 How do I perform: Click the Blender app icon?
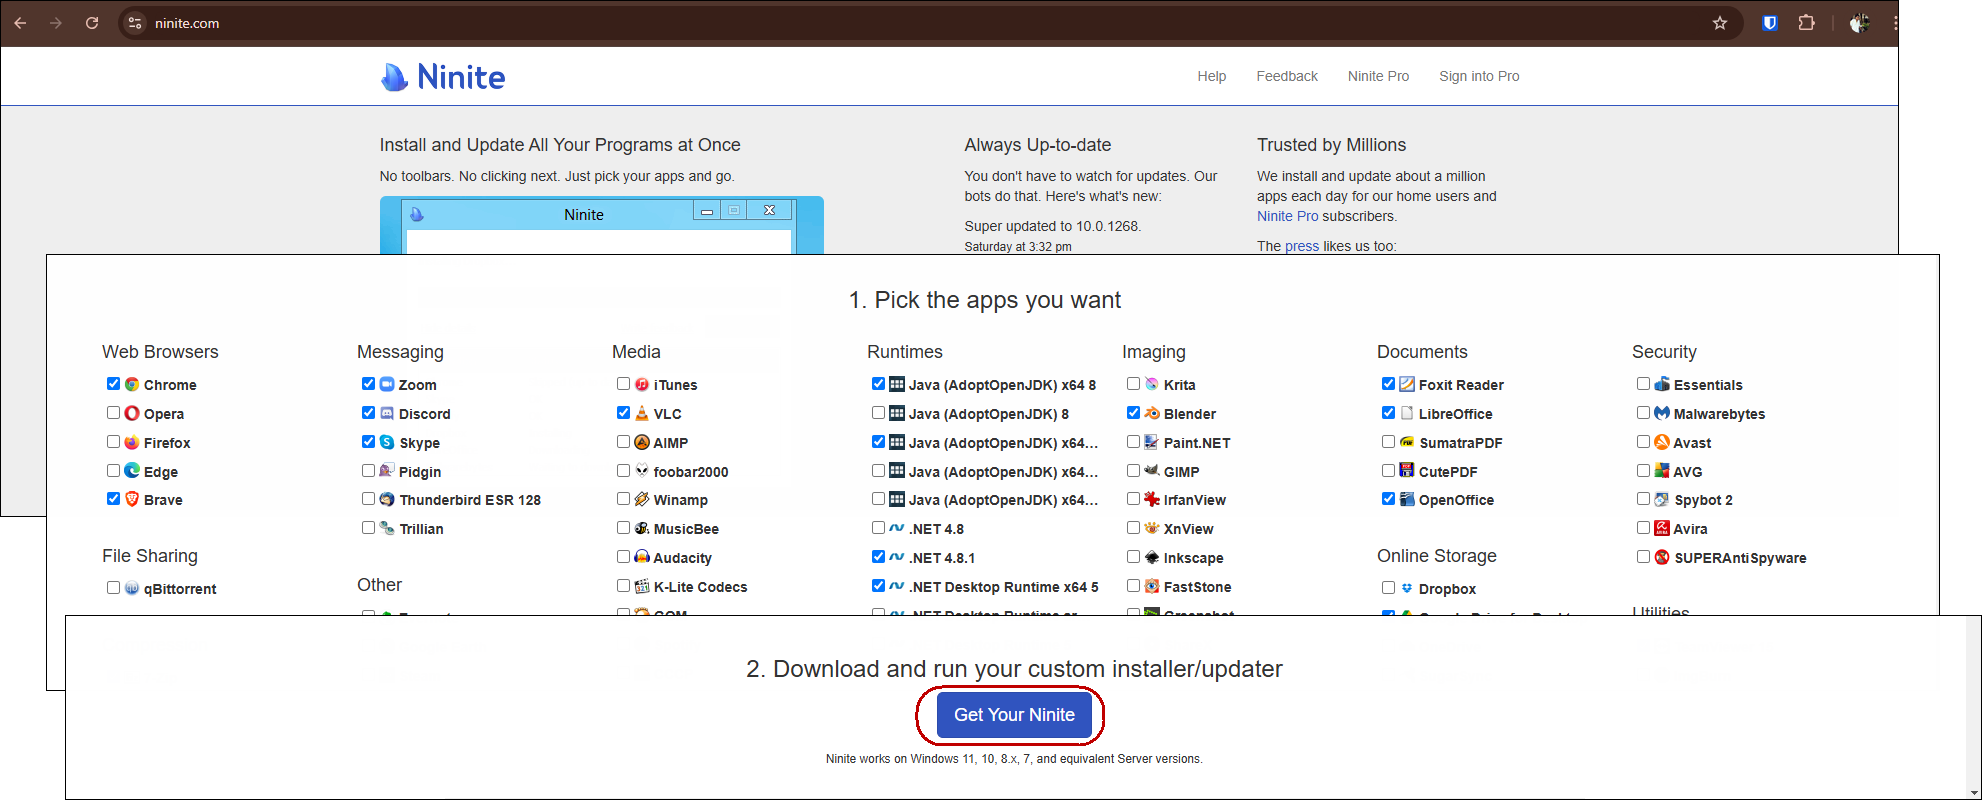[1152, 413]
